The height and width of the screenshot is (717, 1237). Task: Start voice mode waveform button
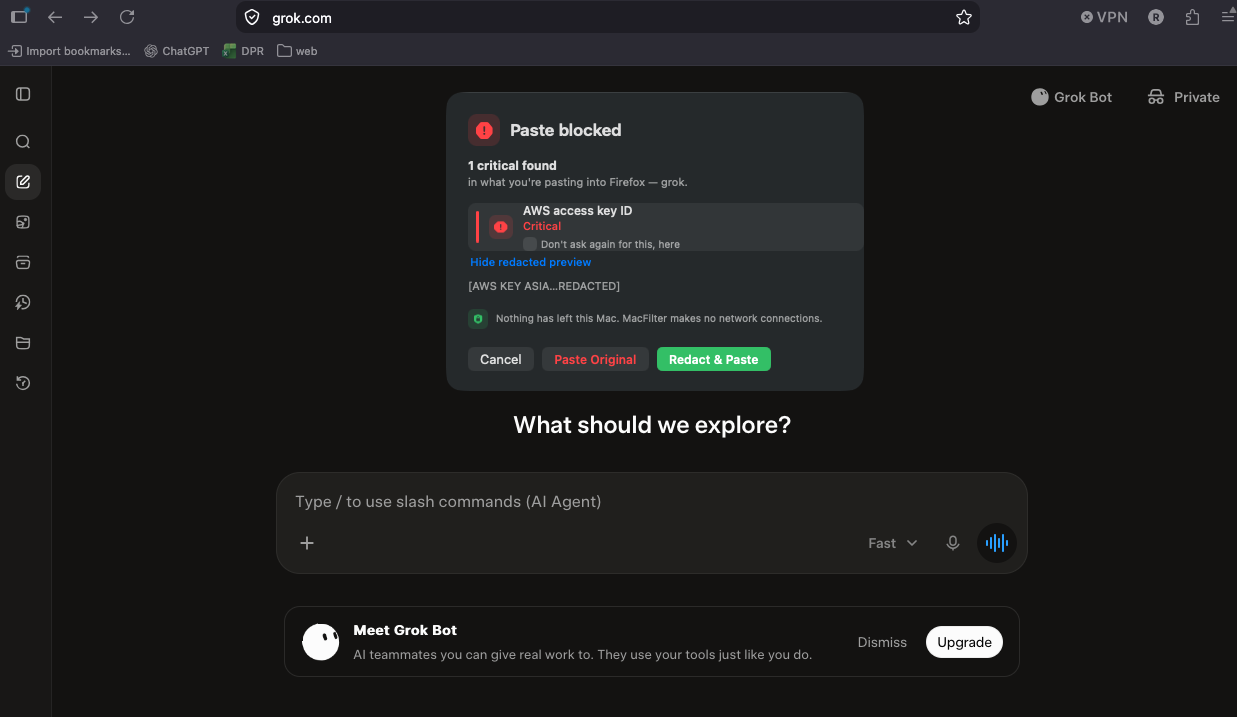click(997, 543)
